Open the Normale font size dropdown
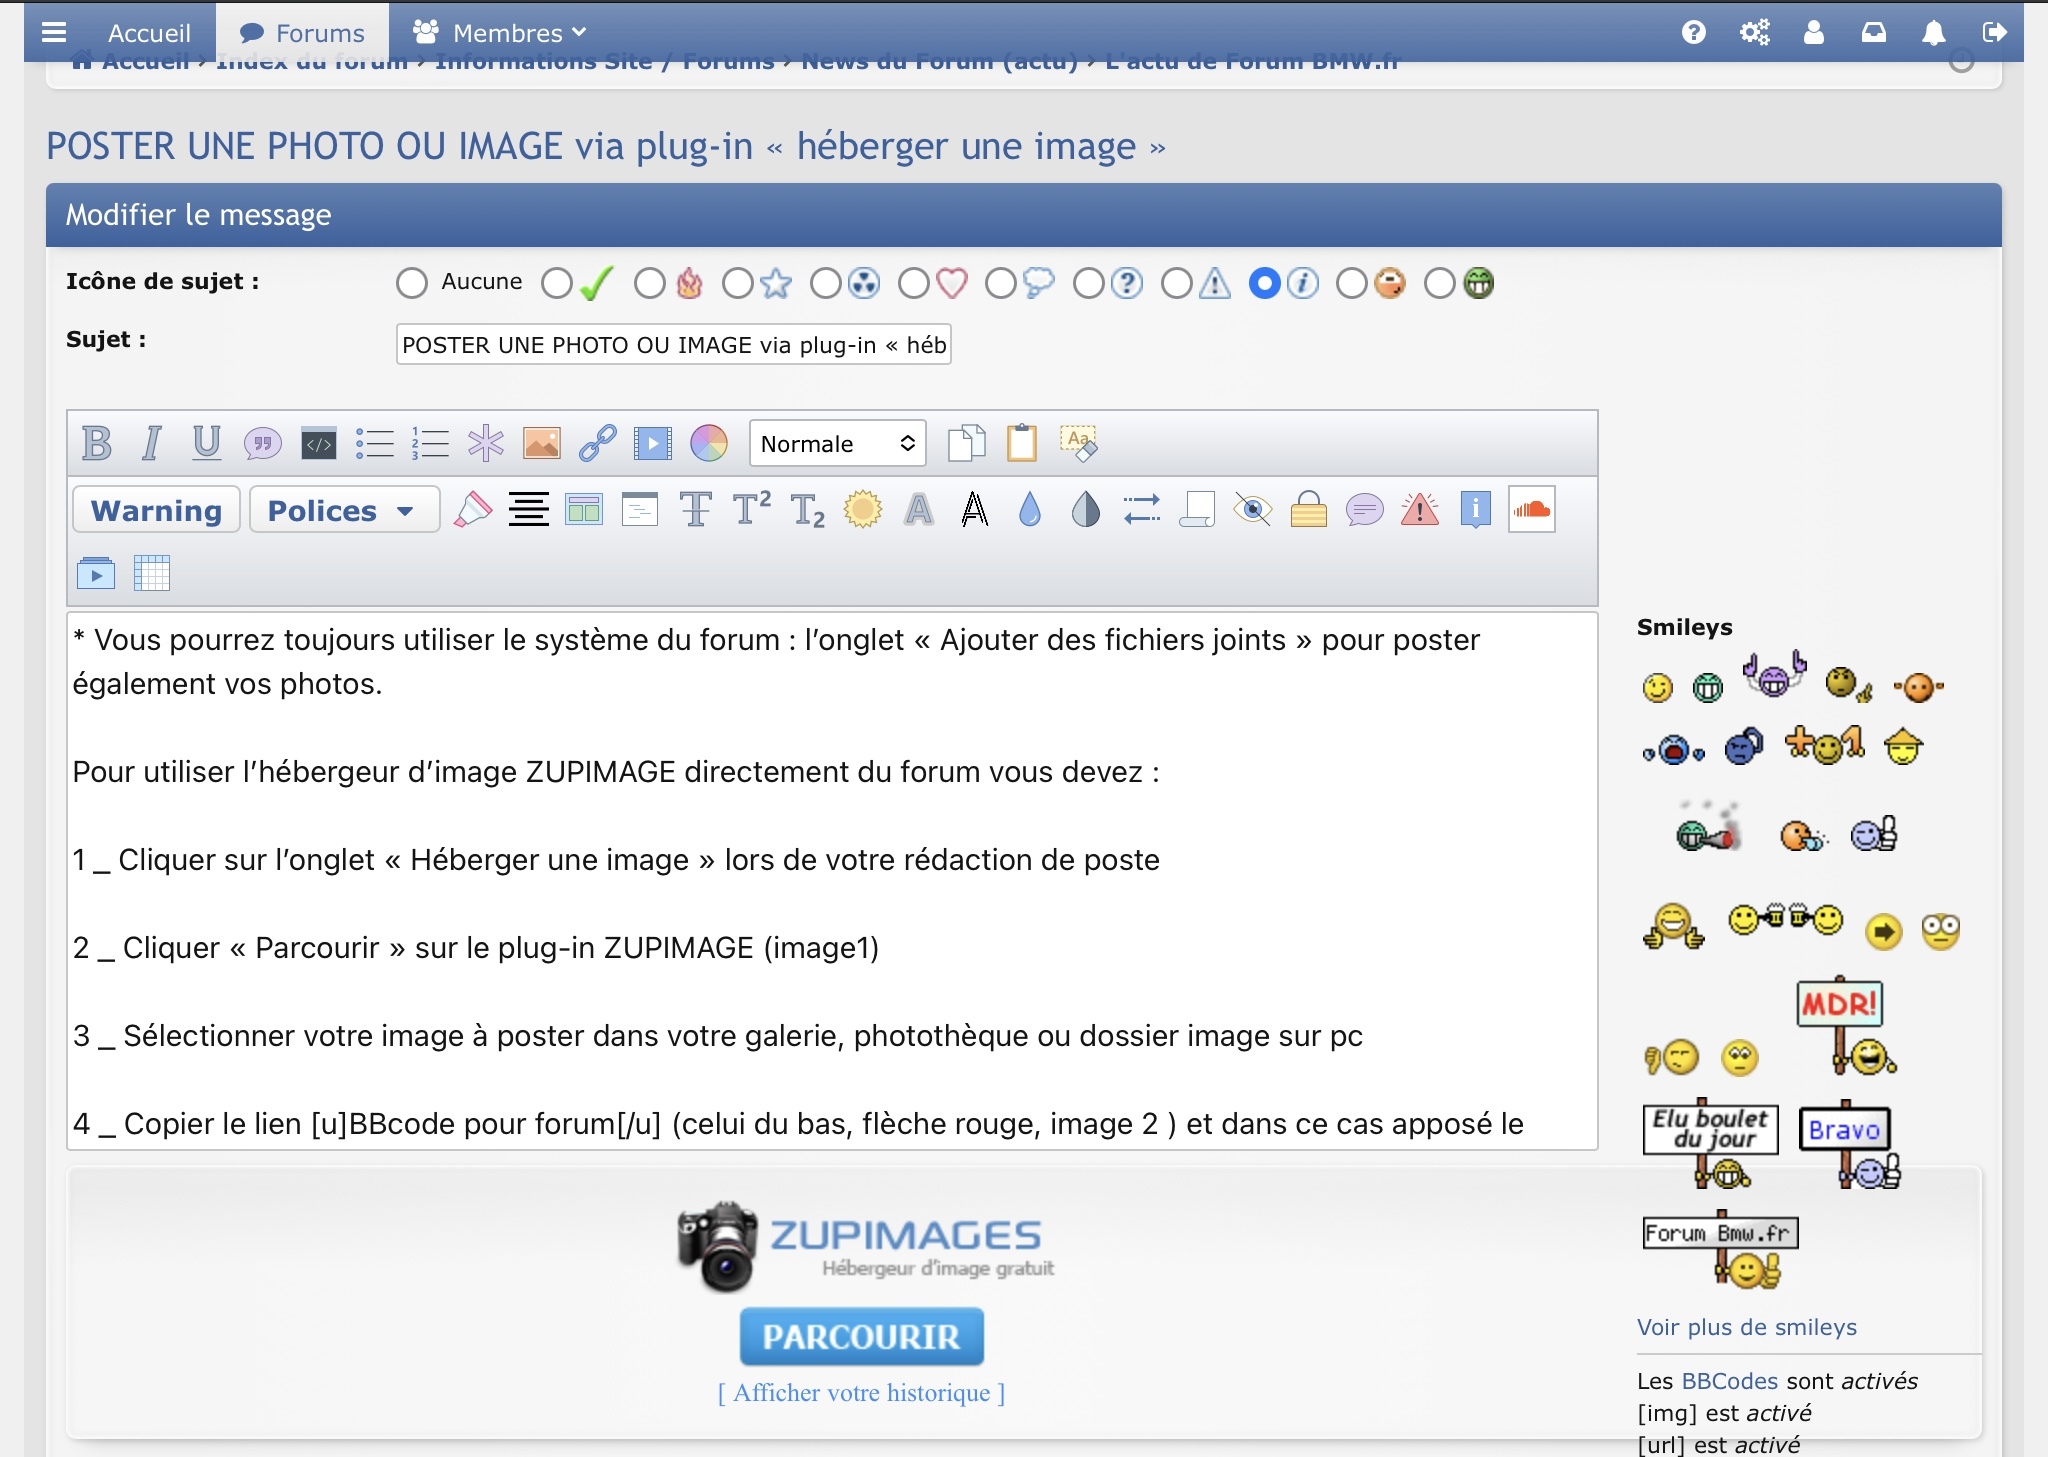The width and height of the screenshot is (2048, 1457). pos(837,443)
